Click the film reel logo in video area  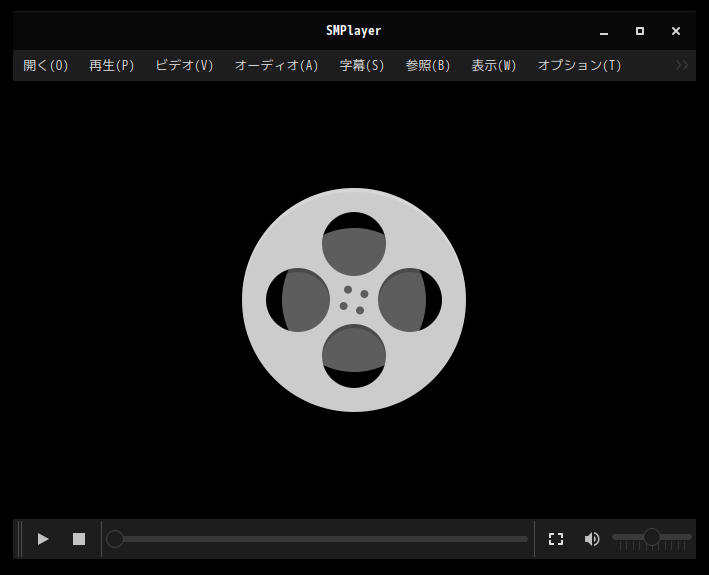point(354,300)
